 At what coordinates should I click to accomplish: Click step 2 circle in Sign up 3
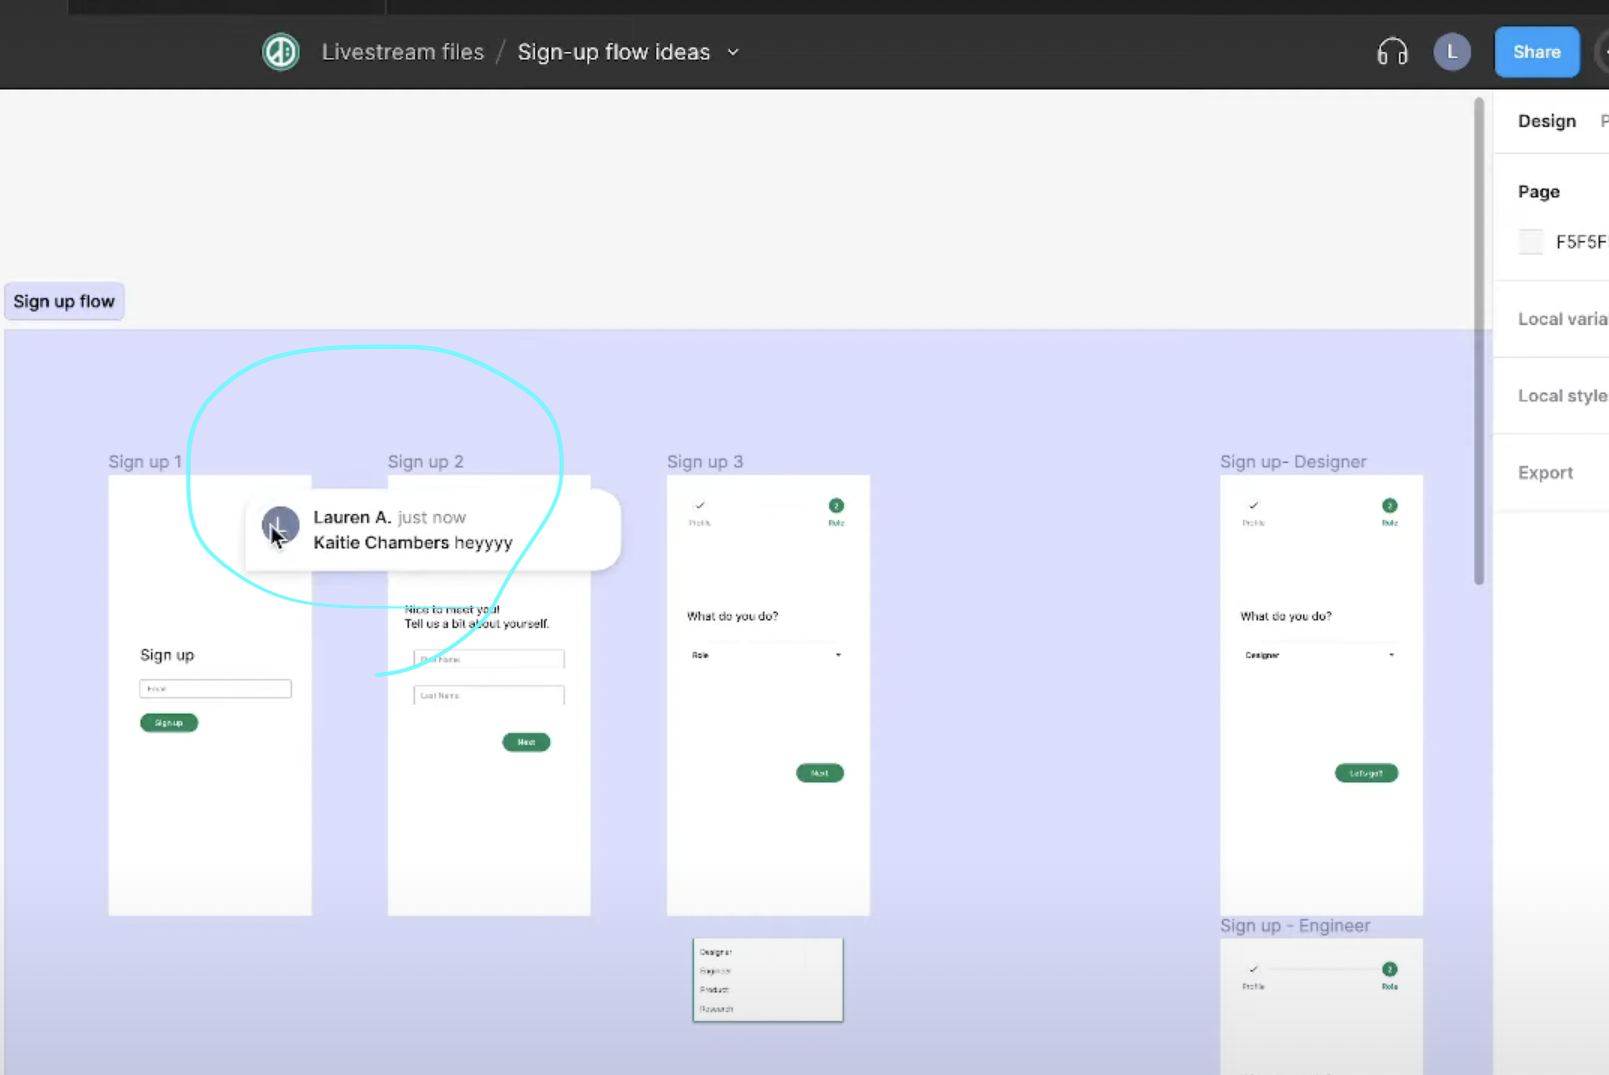click(x=836, y=506)
